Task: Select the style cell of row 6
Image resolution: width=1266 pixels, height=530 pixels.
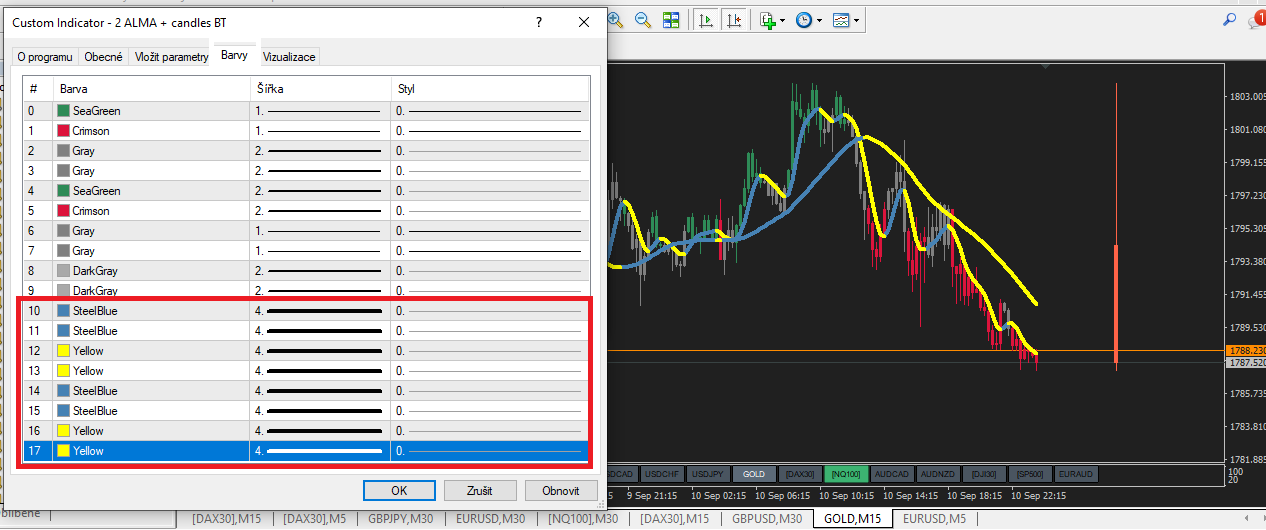Action: pos(488,231)
